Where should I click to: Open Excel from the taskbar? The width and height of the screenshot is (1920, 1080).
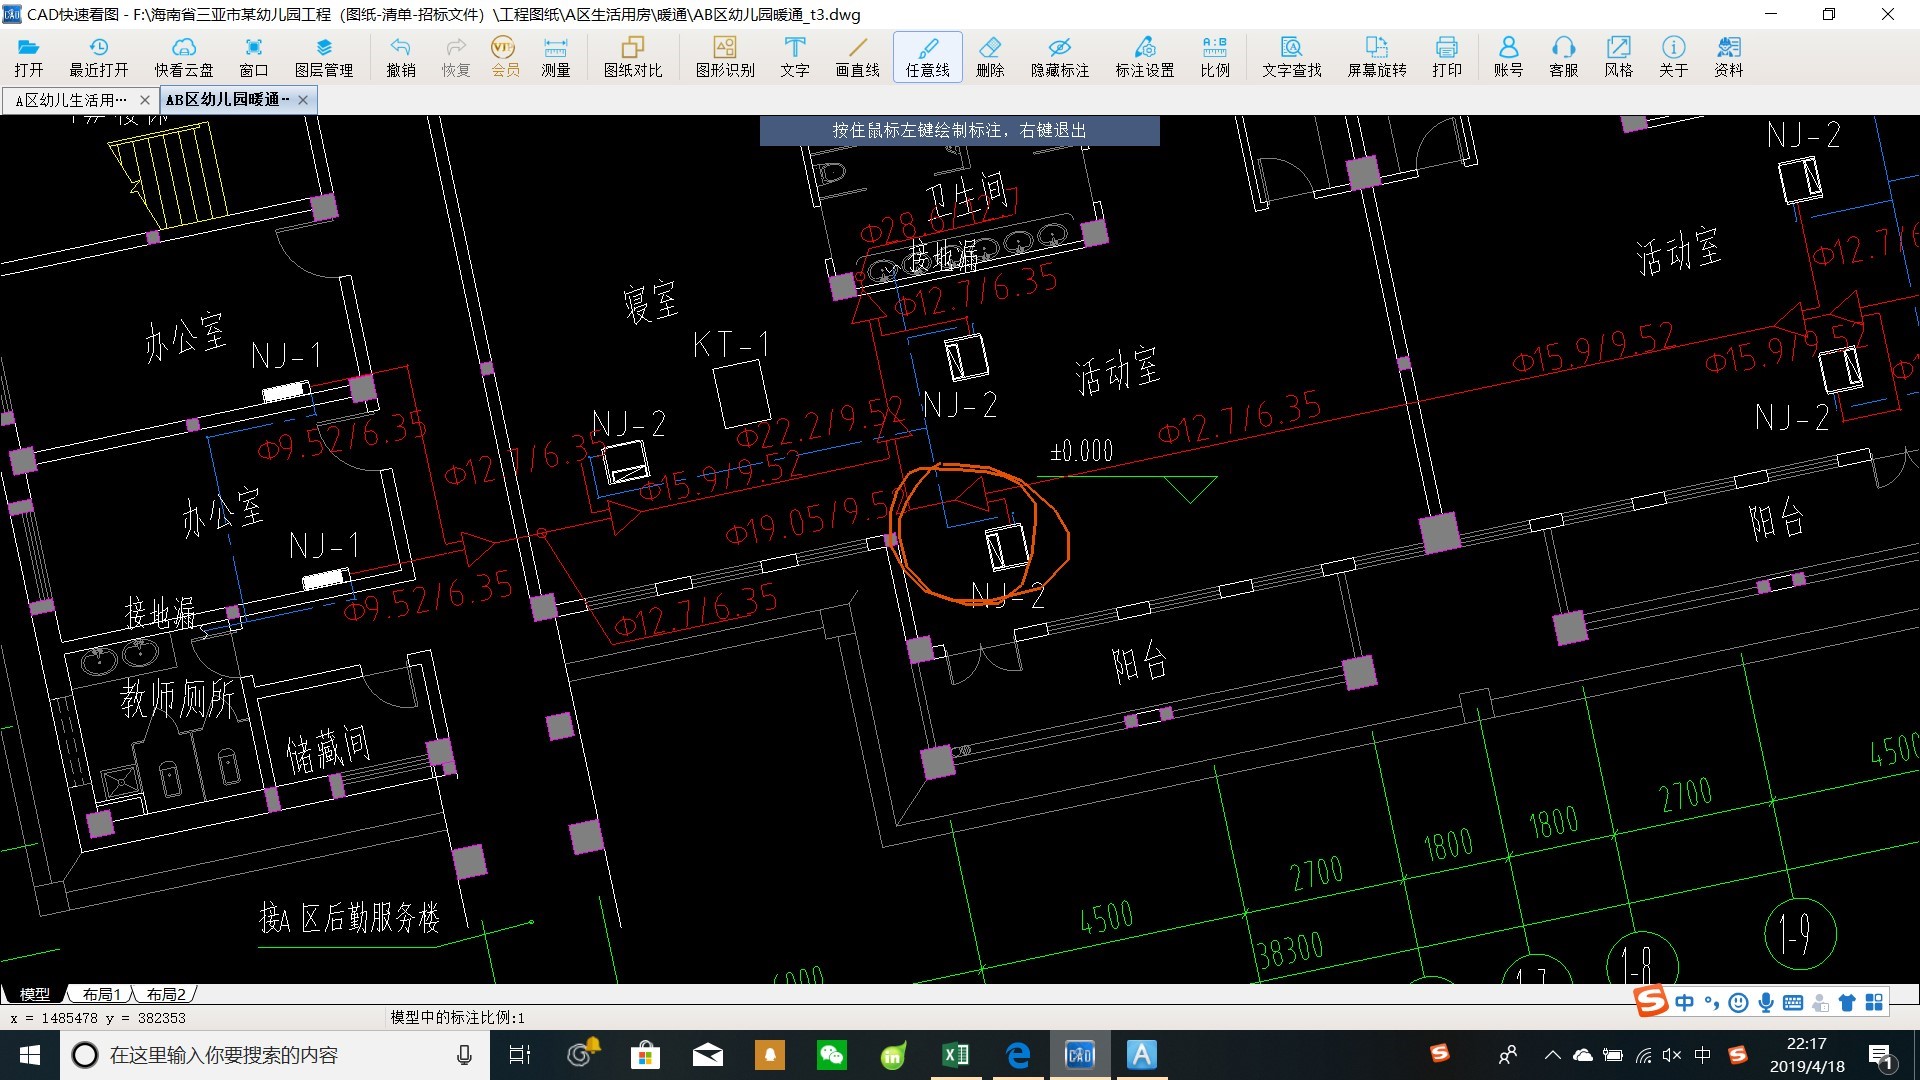click(955, 1055)
